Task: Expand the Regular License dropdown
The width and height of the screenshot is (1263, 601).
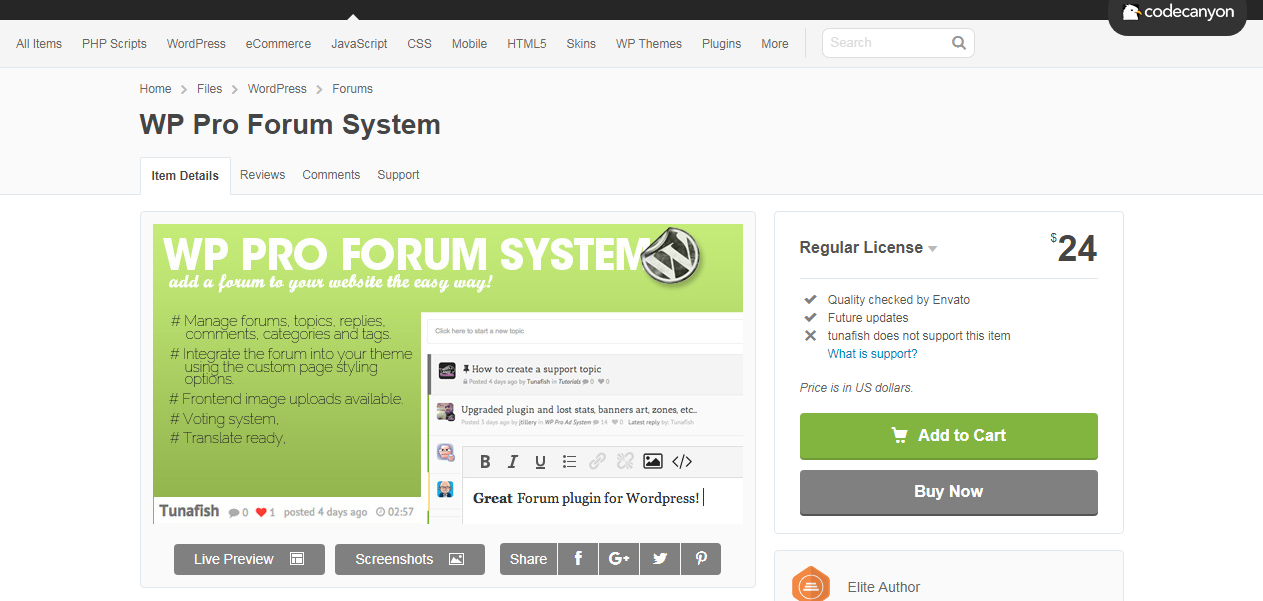Action: pos(868,248)
